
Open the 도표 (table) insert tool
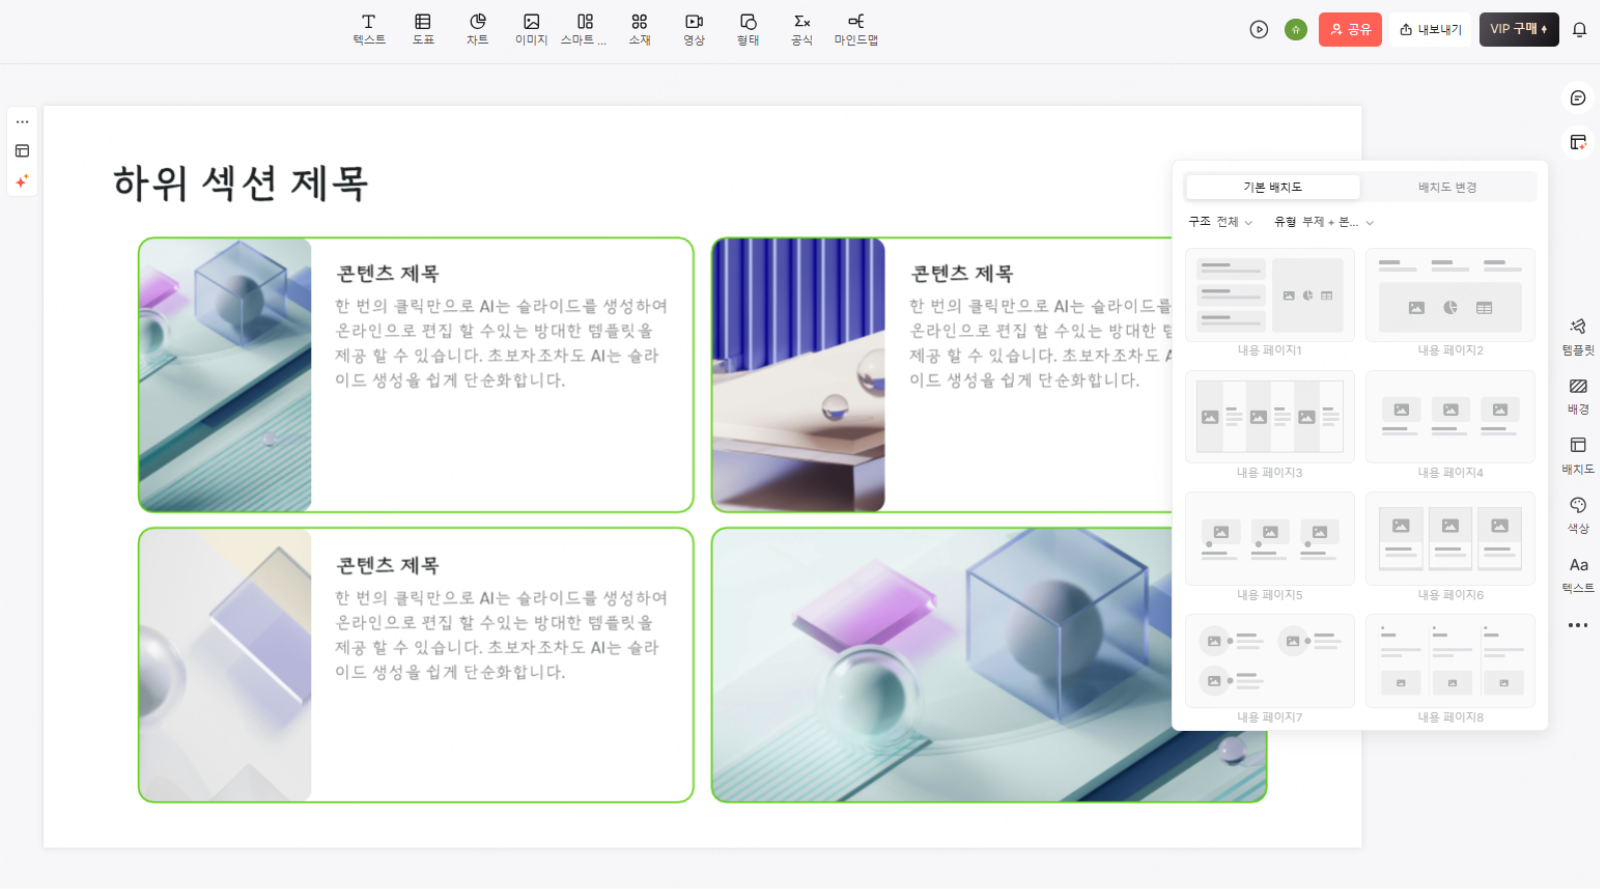(423, 29)
